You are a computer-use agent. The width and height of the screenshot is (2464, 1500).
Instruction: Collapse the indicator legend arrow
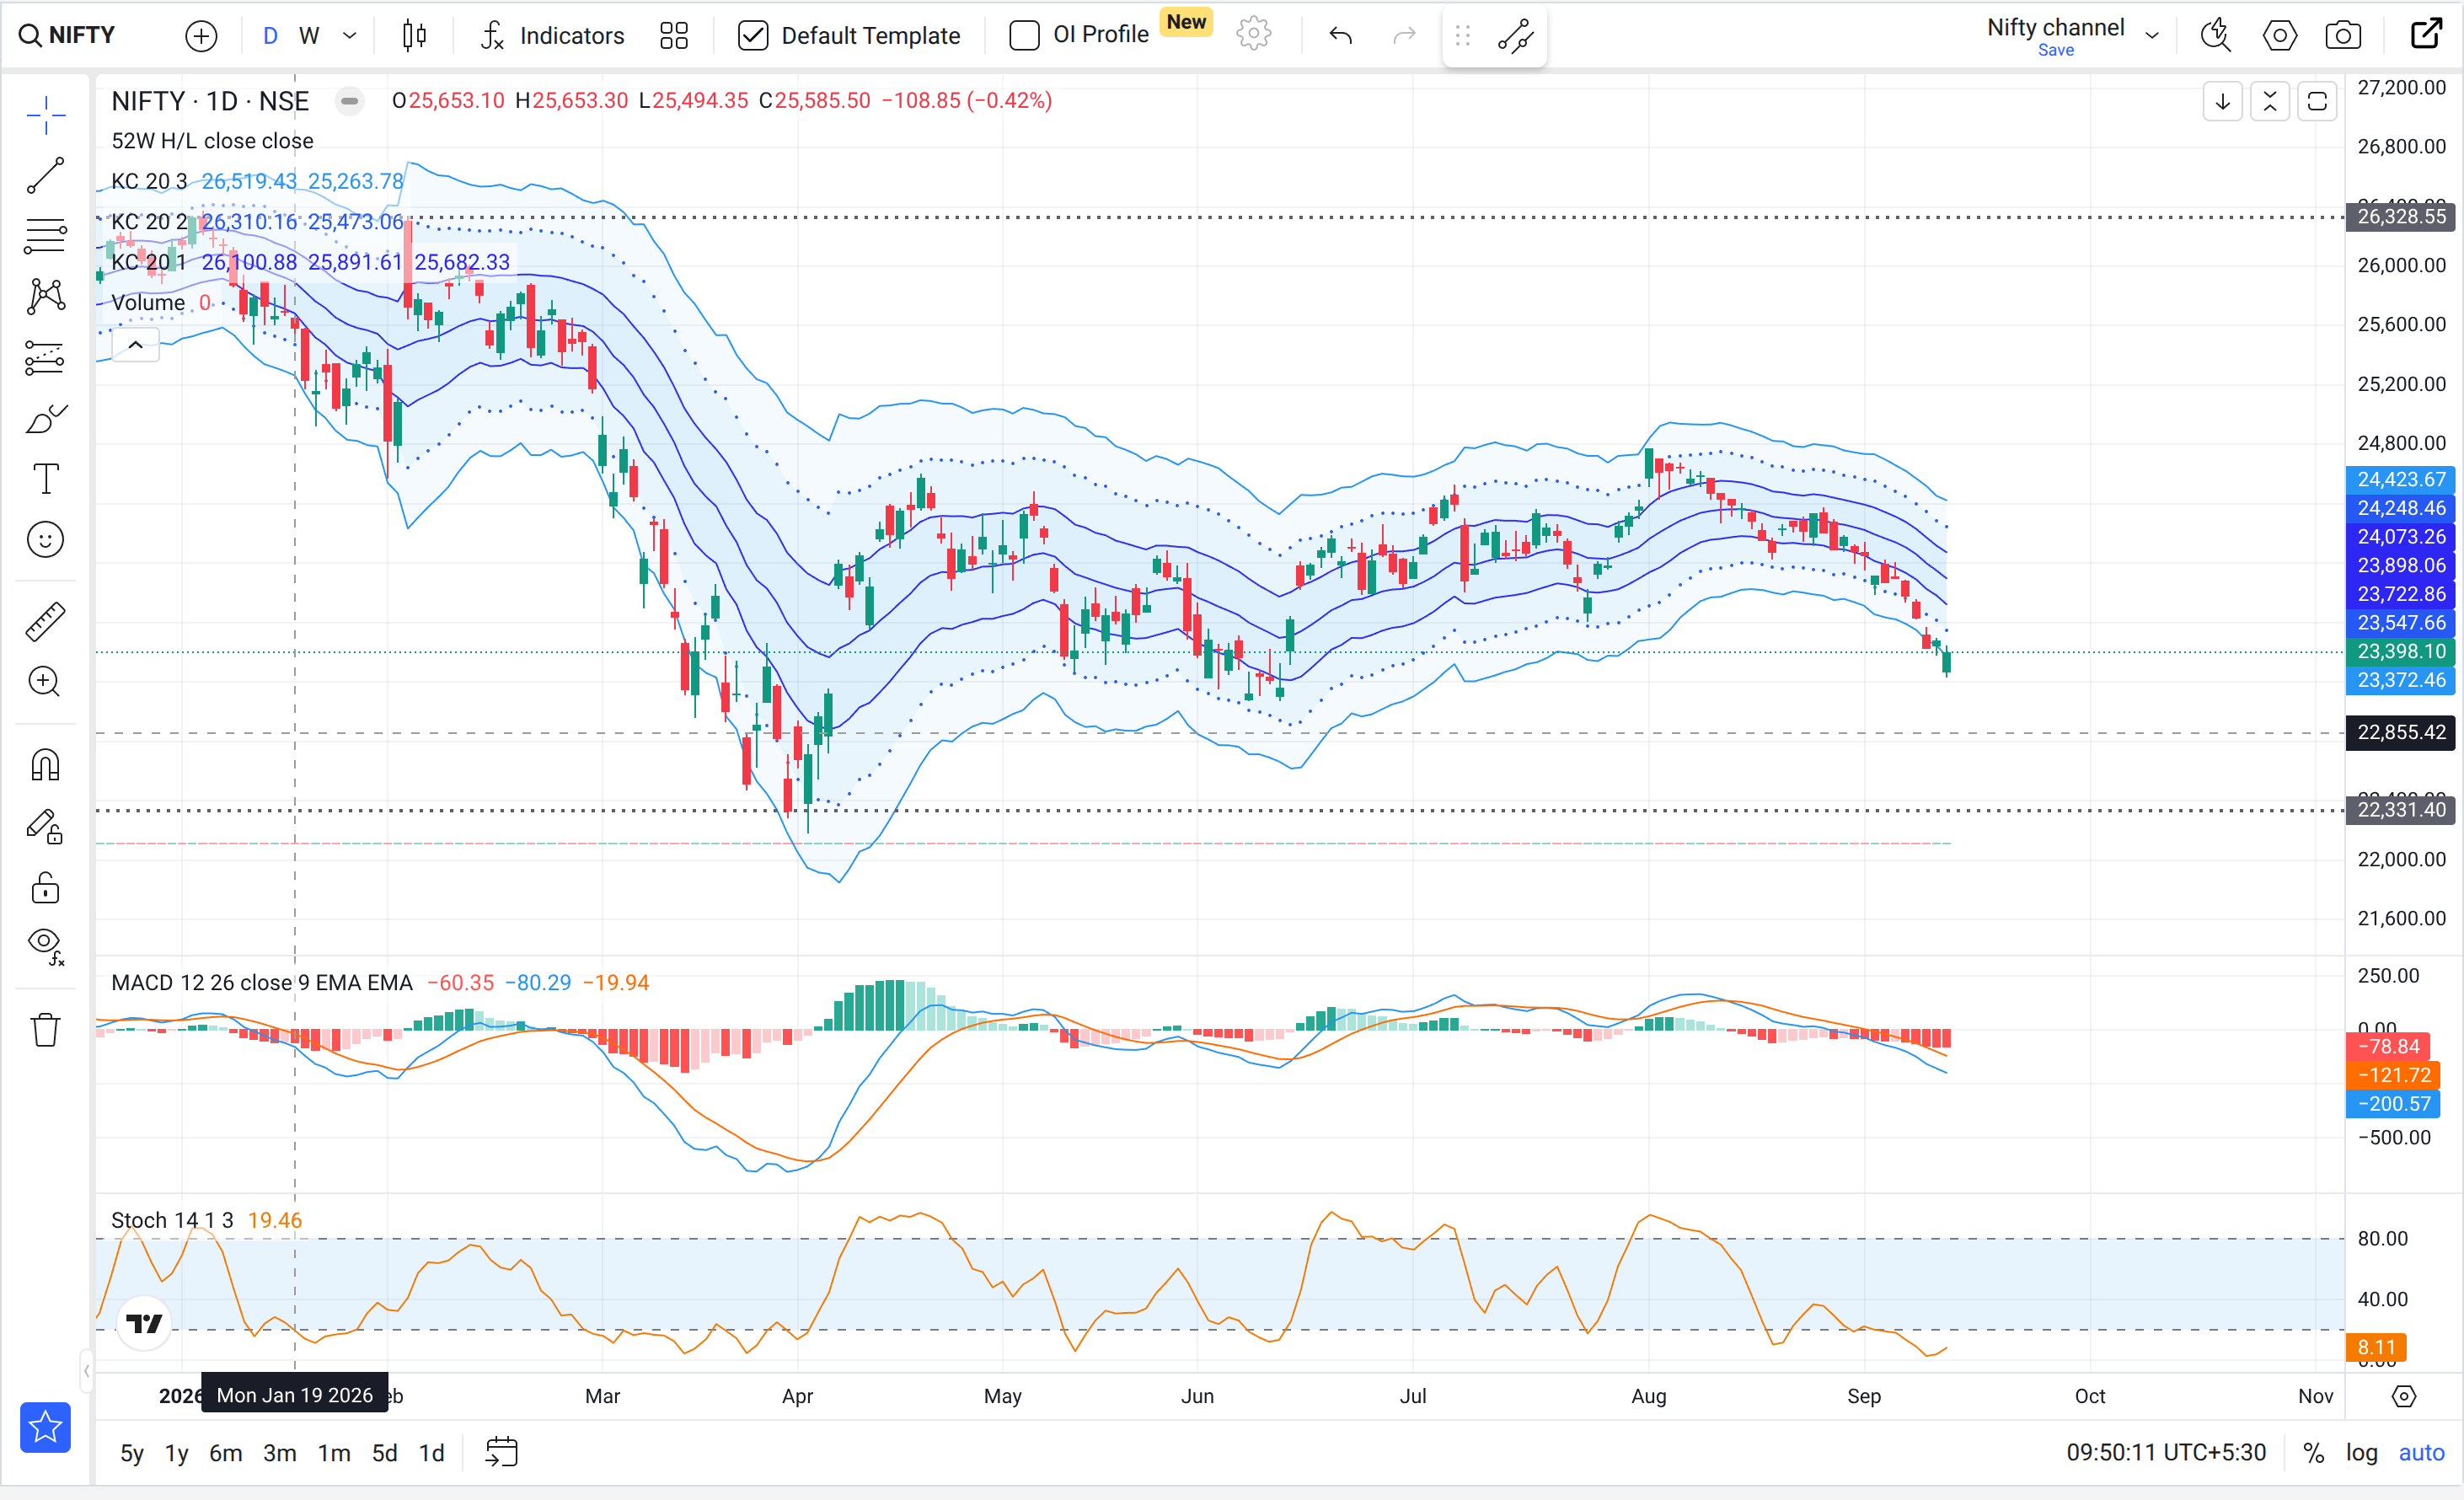pos(136,345)
